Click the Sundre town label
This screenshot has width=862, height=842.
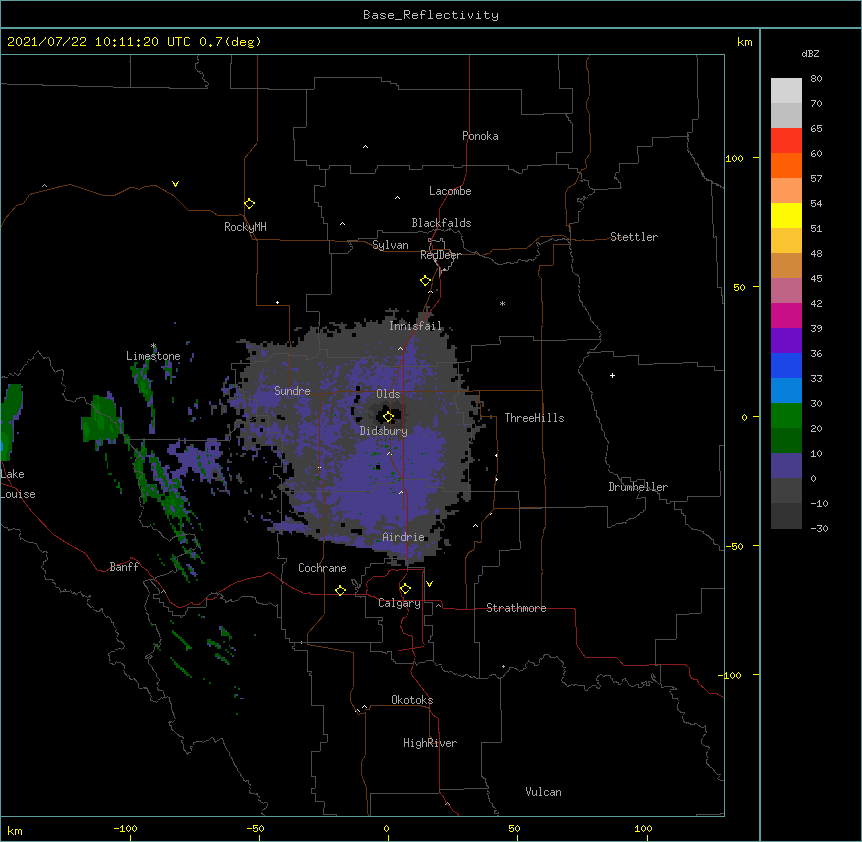coord(292,391)
